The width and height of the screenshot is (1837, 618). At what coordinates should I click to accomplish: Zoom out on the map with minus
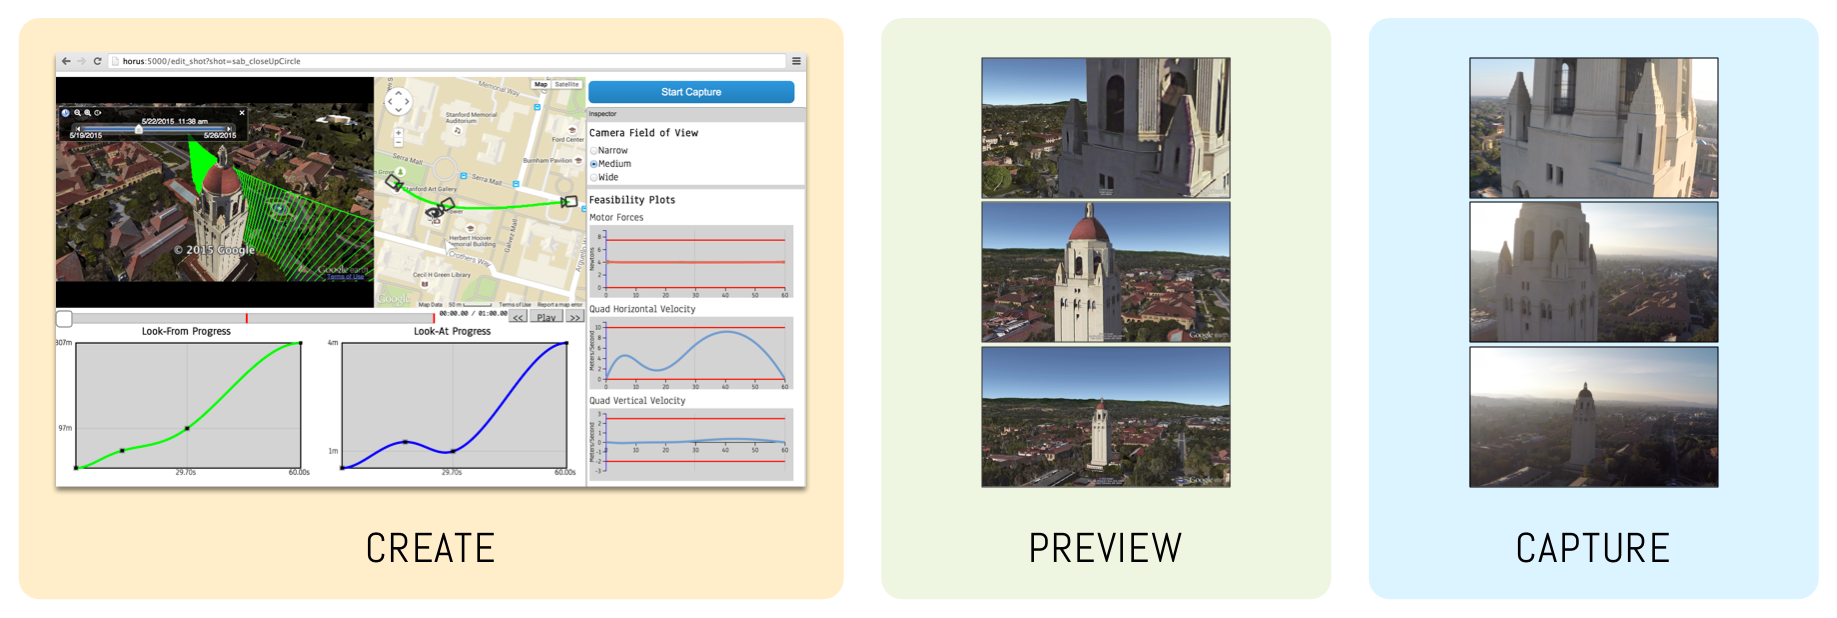[x=398, y=144]
